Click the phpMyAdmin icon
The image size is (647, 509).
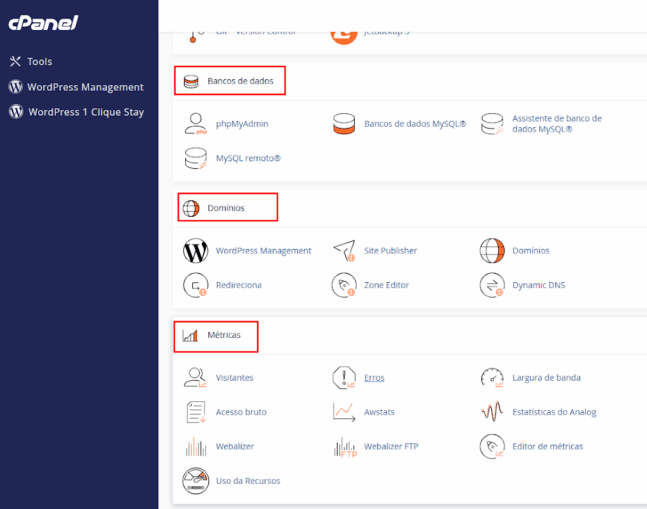(196, 124)
